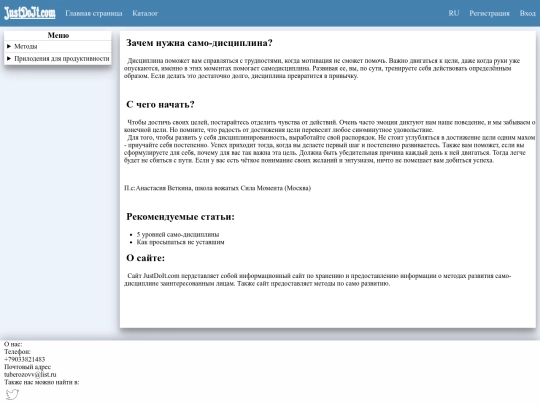Go to Главная страница in navbar
Screen dimensions: 540x405
[94, 13]
